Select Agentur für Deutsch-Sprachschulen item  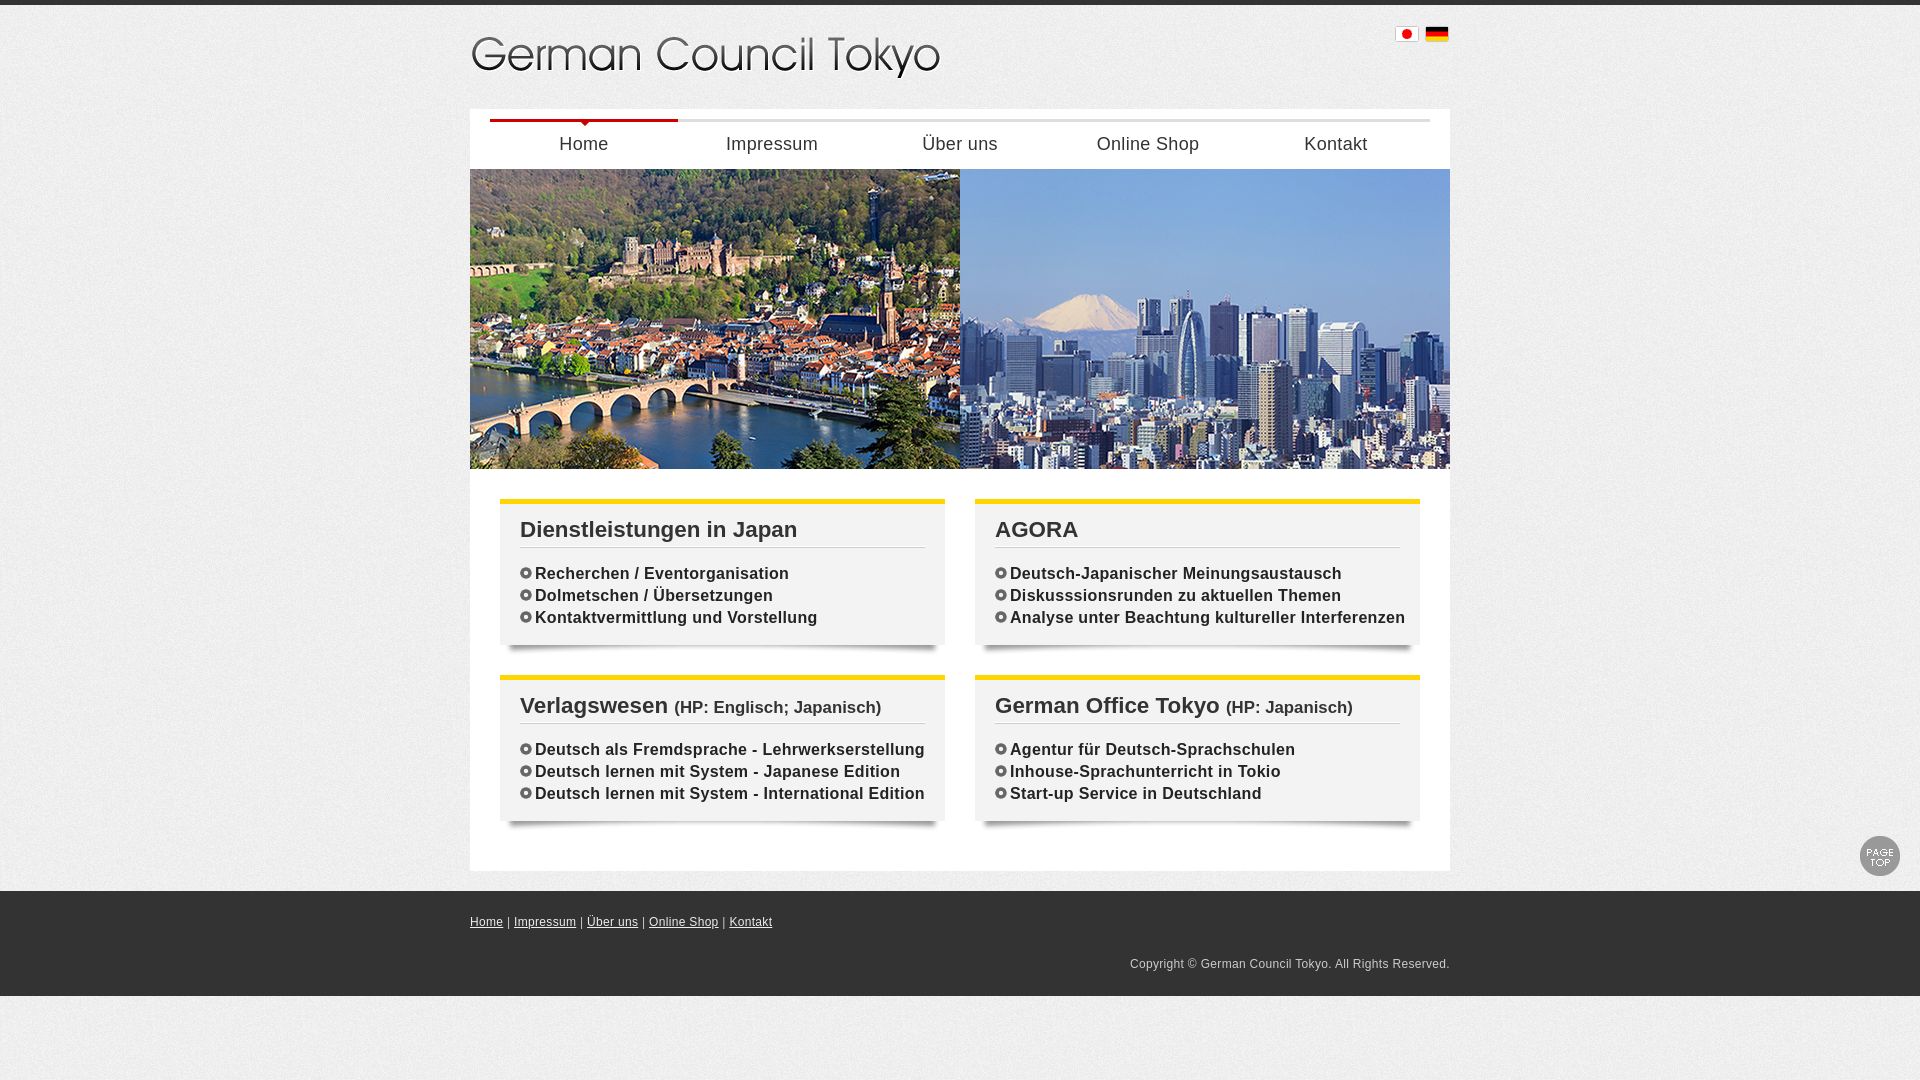click(1152, 750)
